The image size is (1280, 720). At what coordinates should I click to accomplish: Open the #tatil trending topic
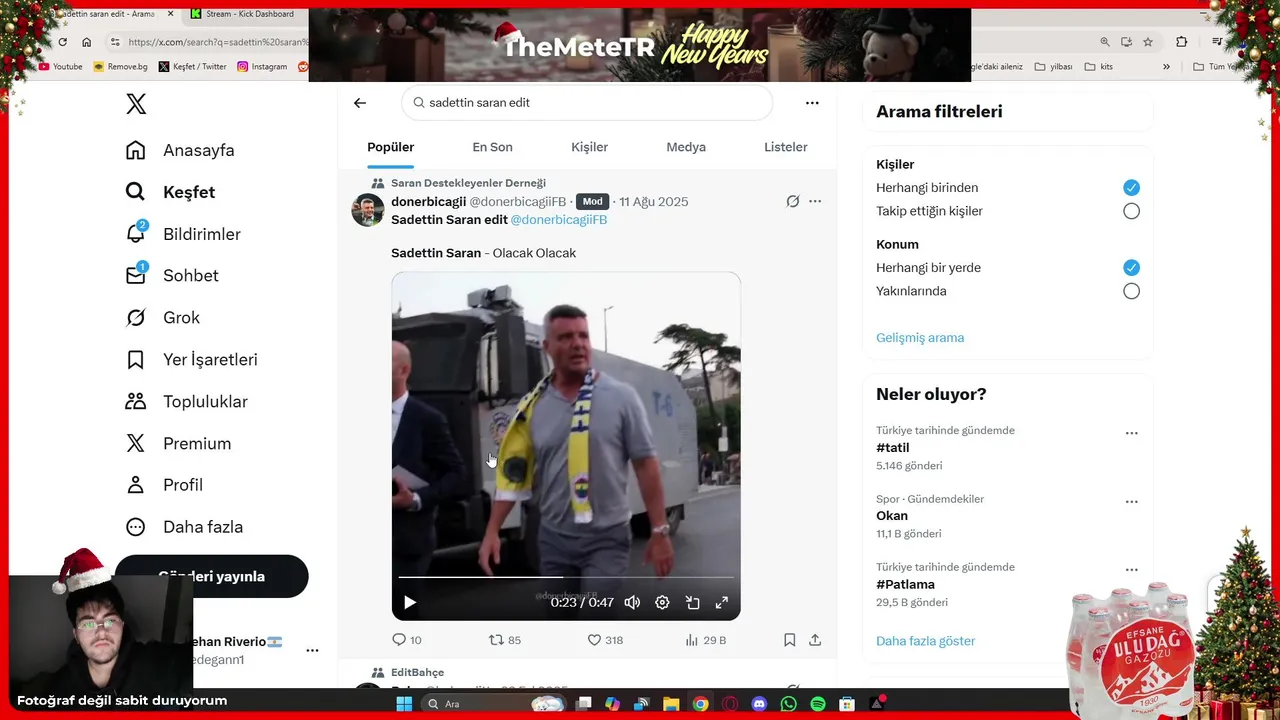coord(893,448)
